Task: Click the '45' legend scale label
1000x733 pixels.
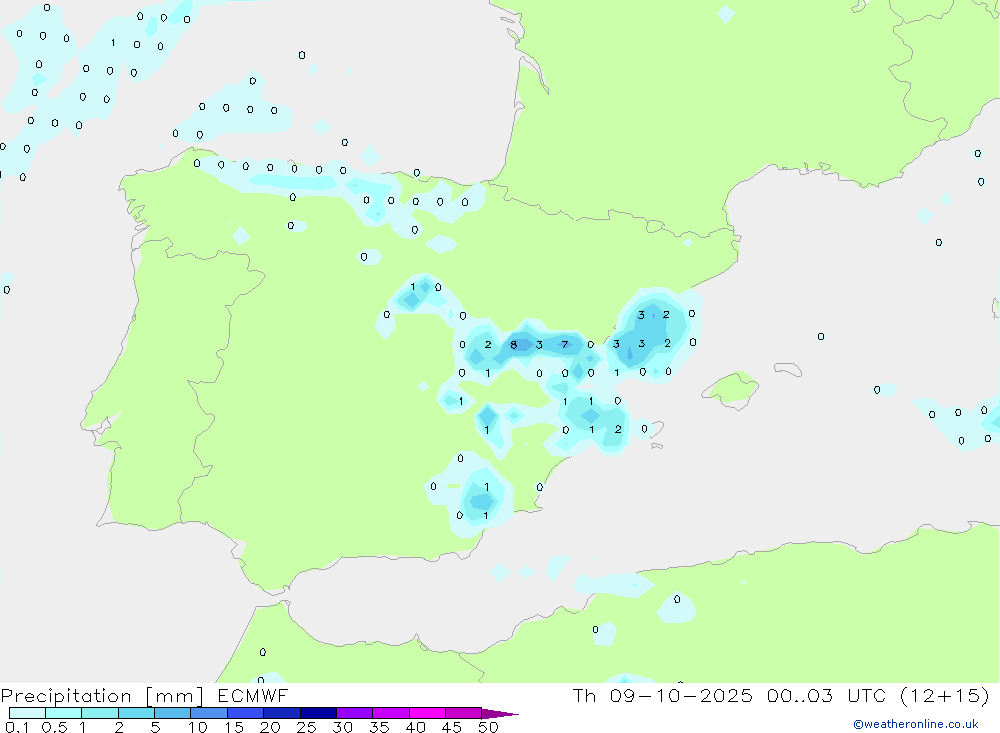Action: [452, 727]
